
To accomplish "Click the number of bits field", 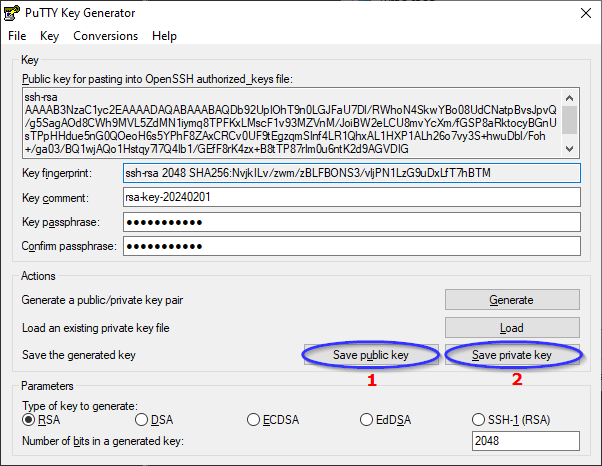I will pyautogui.click(x=525, y=441).
